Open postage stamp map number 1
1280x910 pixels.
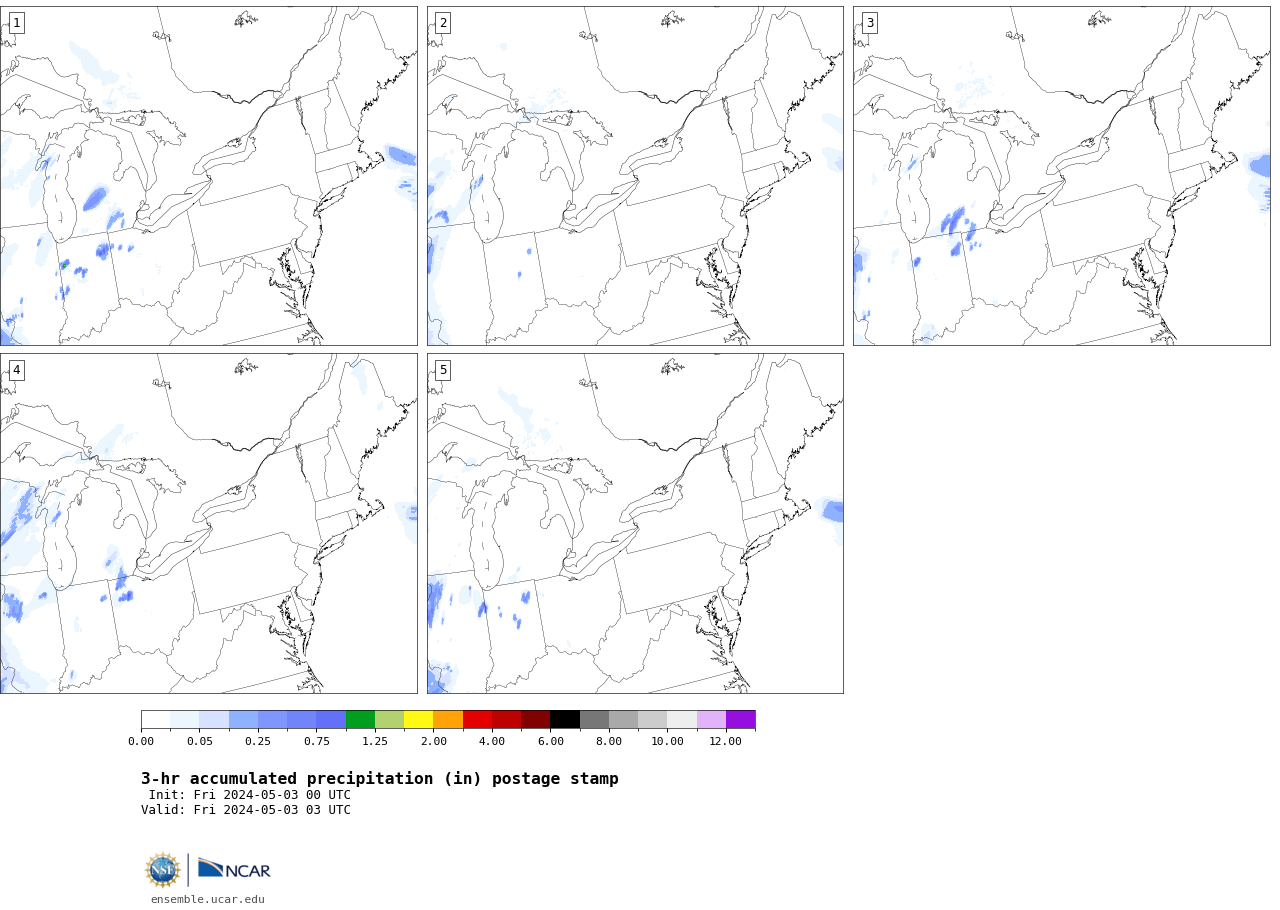pos(208,176)
